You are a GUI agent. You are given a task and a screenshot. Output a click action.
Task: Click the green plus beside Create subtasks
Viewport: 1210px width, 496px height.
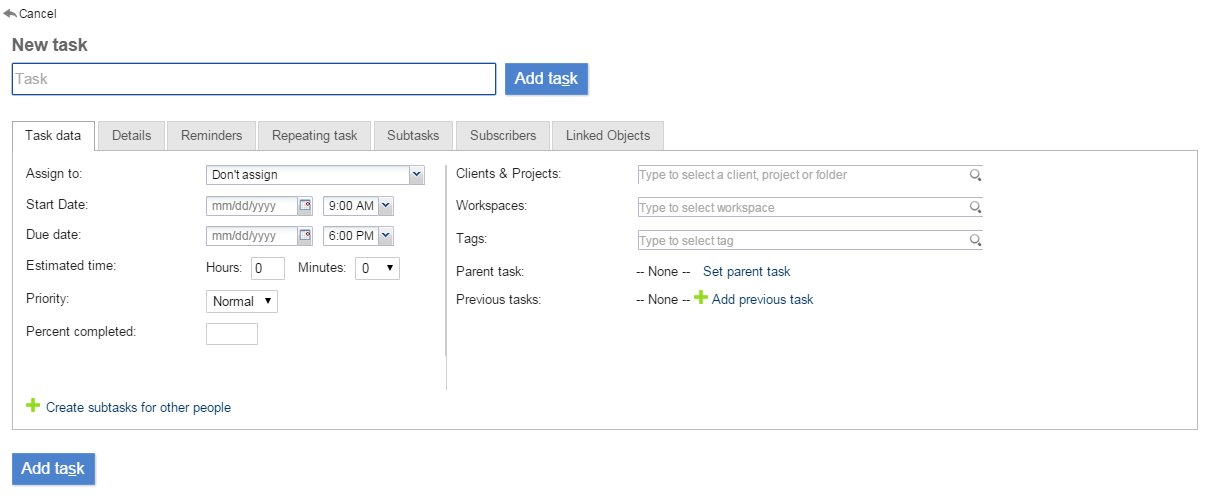33,406
